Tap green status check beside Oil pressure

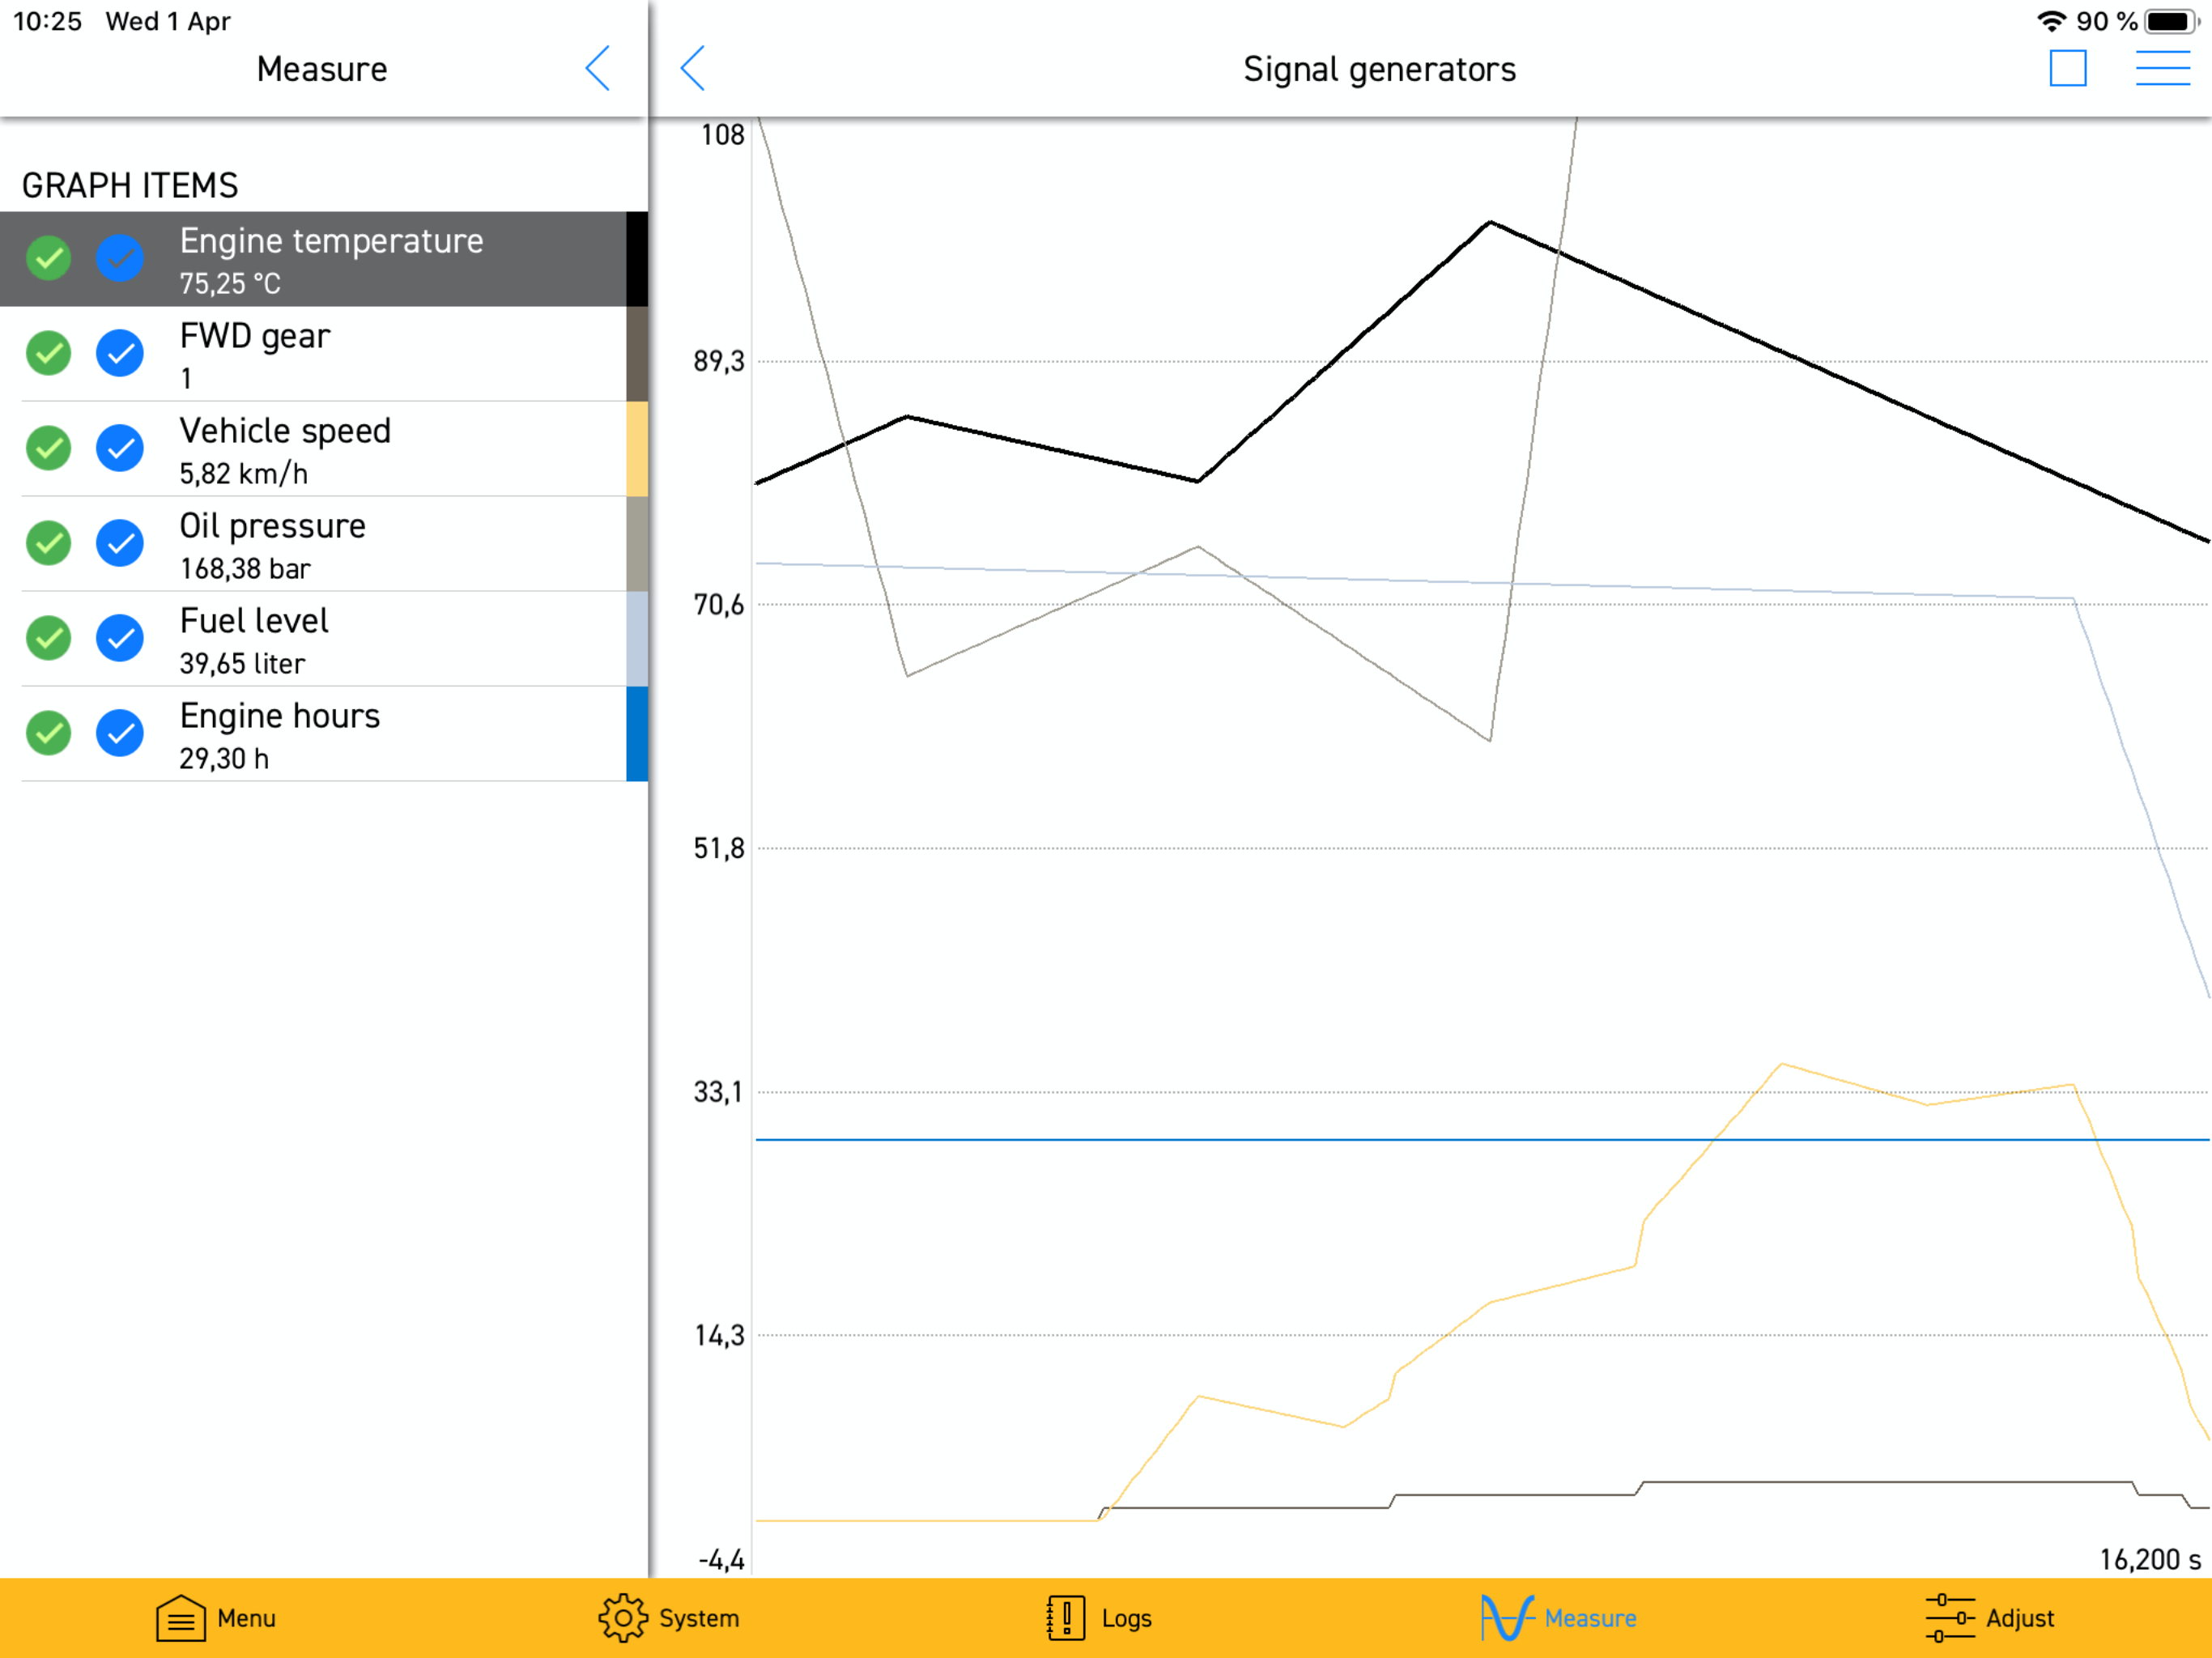point(48,543)
